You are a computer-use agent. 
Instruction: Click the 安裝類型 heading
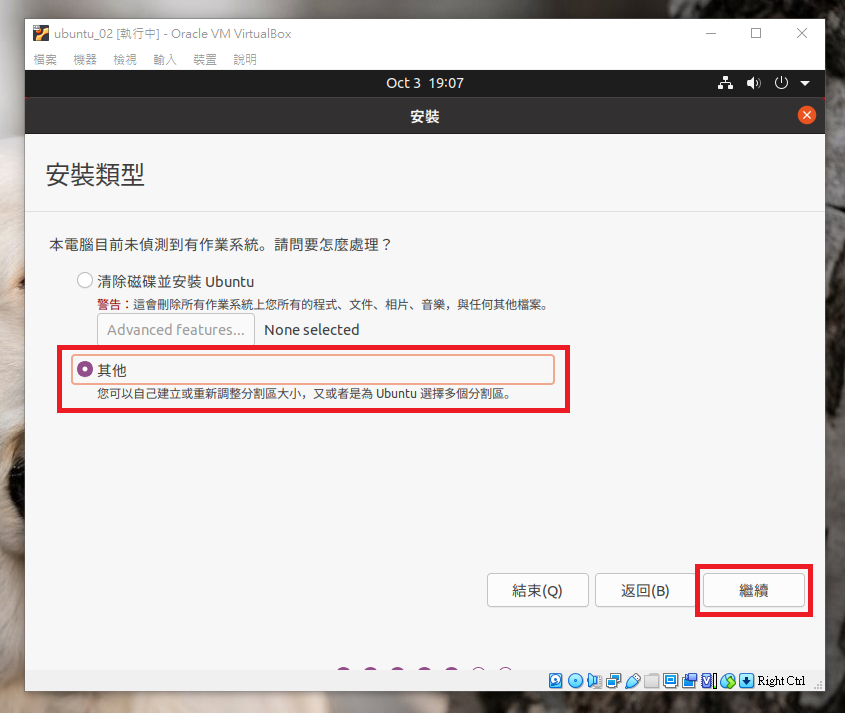click(95, 174)
